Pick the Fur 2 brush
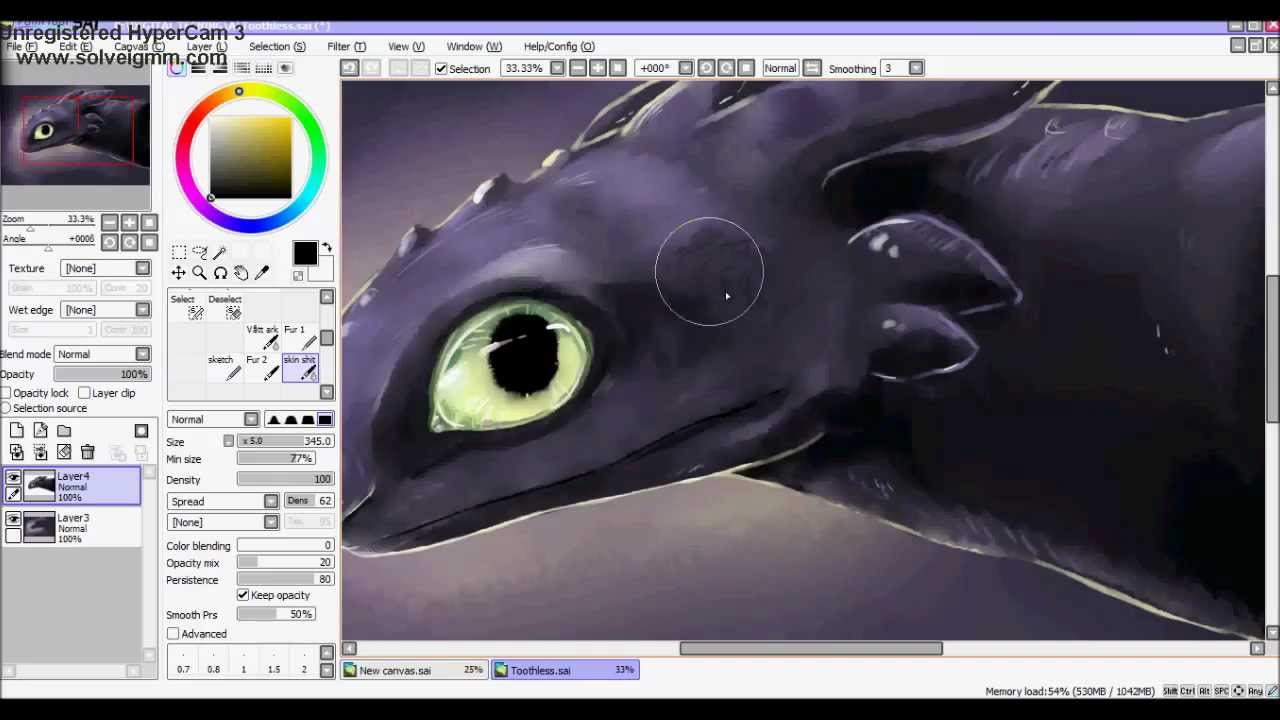The image size is (1280, 720). pyautogui.click(x=263, y=367)
